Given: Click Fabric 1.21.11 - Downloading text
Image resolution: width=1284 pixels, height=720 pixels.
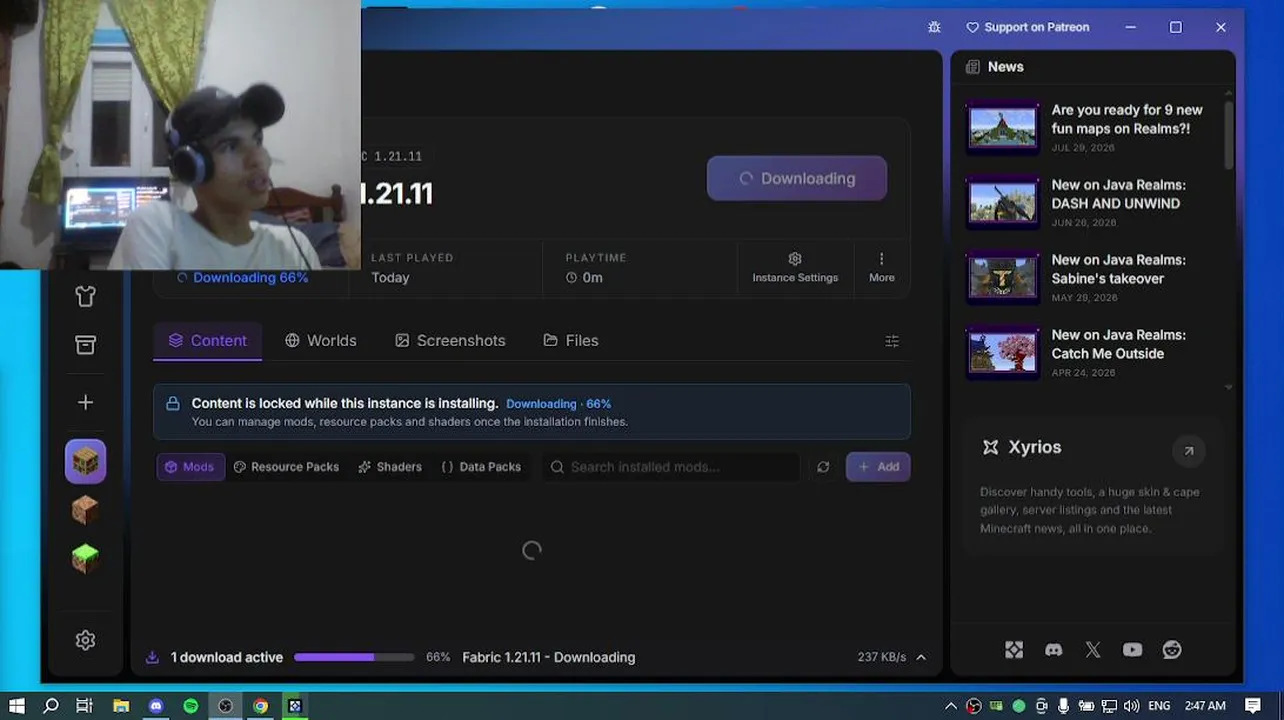Looking at the screenshot, I should (x=549, y=657).
